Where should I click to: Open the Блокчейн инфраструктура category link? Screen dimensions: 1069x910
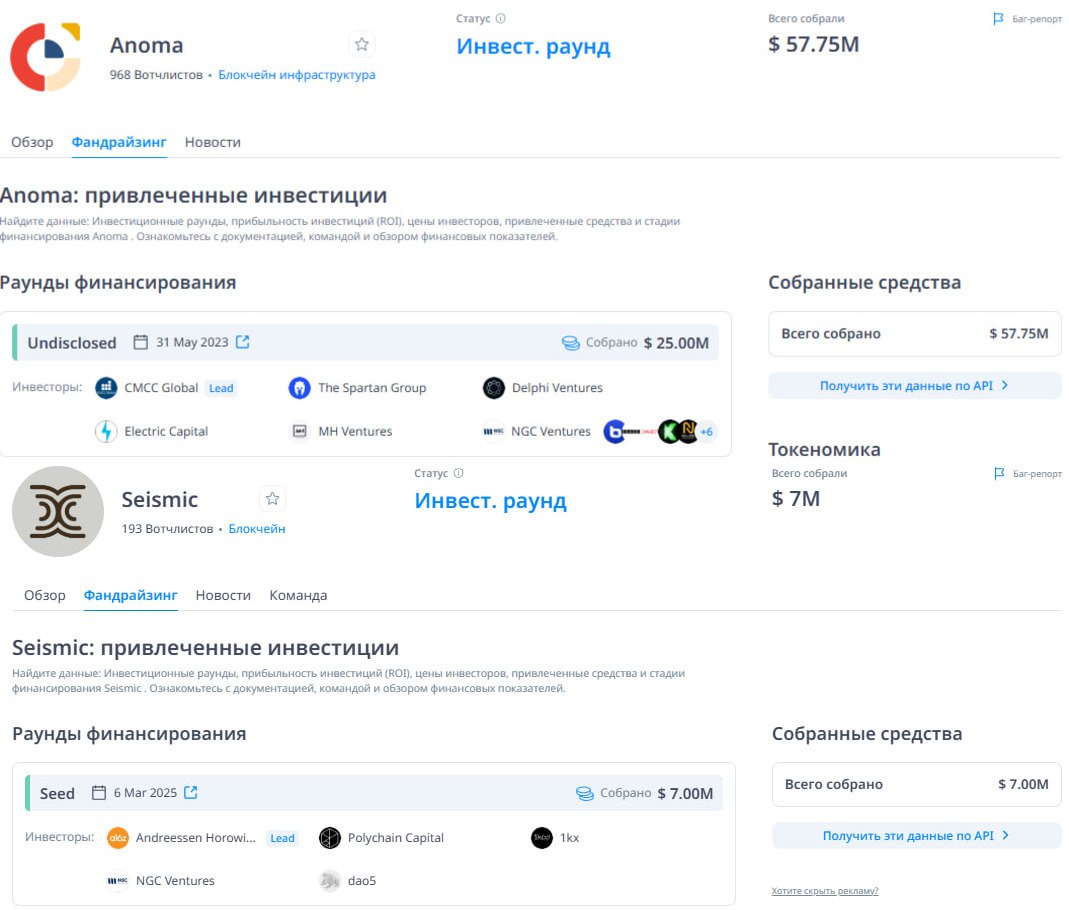tap(297, 74)
